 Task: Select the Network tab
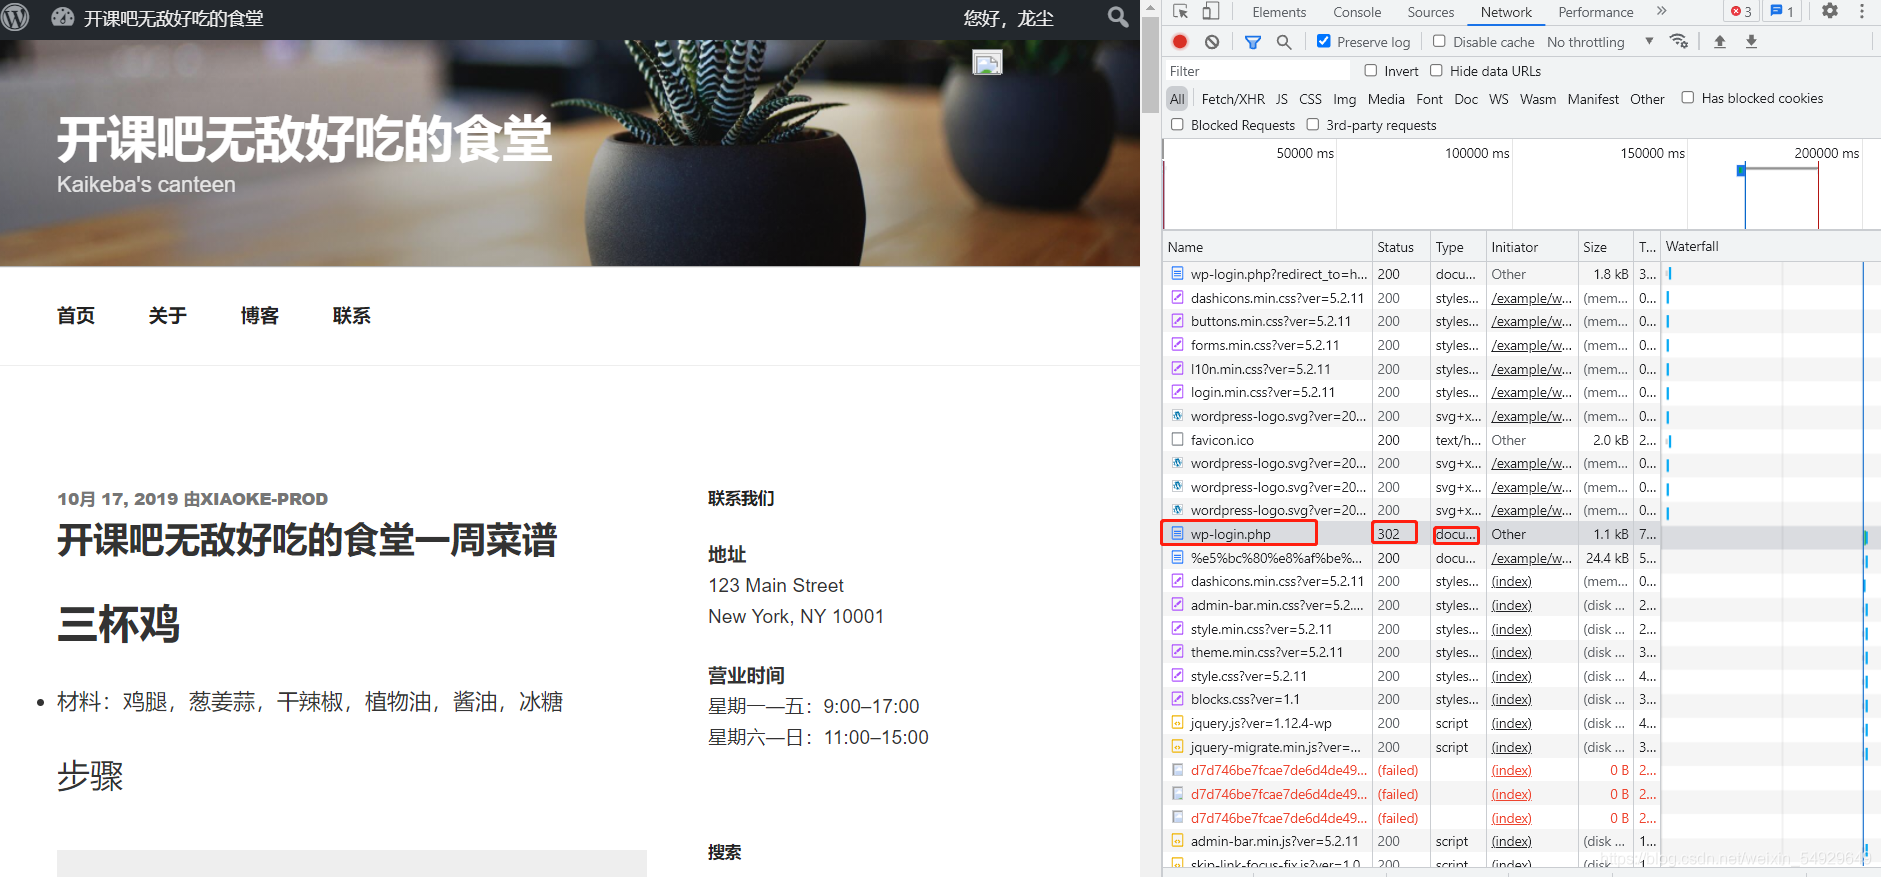coord(1506,12)
